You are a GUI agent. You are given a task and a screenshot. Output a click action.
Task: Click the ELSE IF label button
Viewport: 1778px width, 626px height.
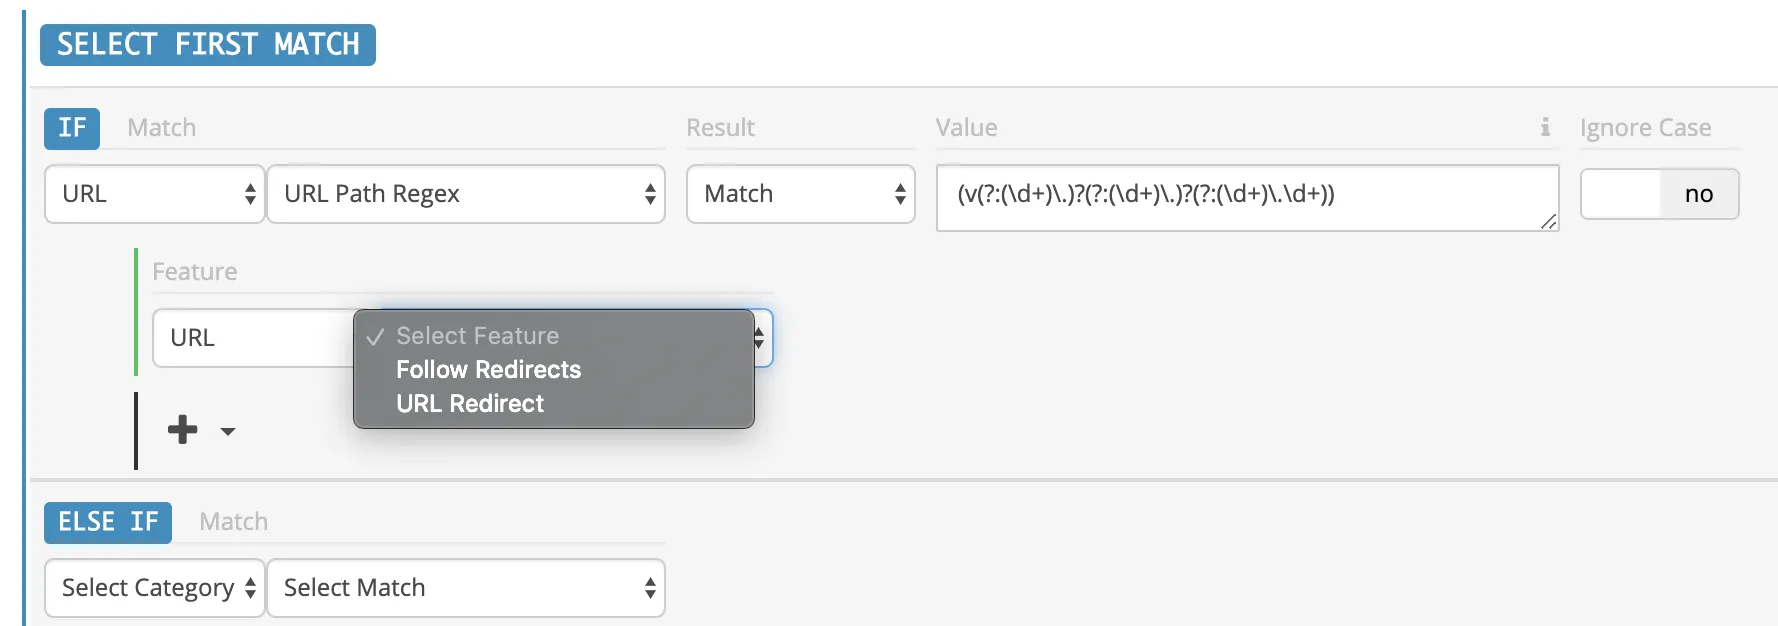coord(108,522)
